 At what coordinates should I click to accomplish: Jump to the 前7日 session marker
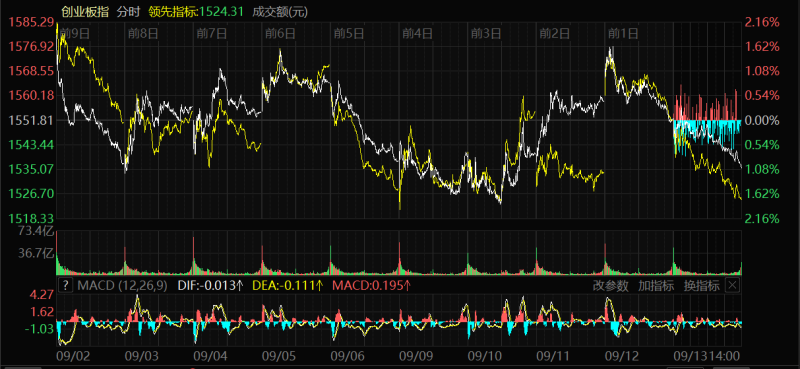tap(211, 34)
